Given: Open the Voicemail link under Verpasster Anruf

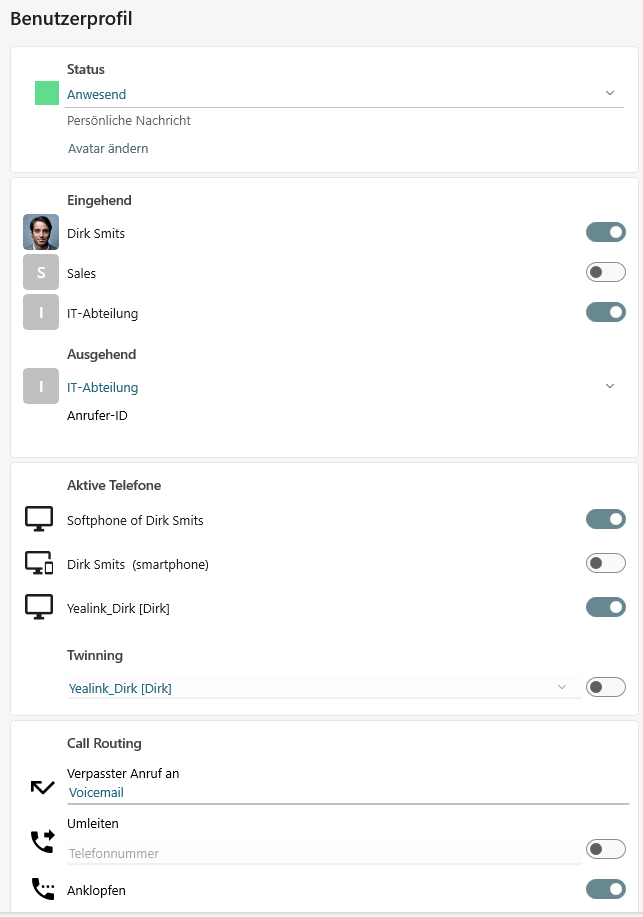Looking at the screenshot, I should point(96,791).
